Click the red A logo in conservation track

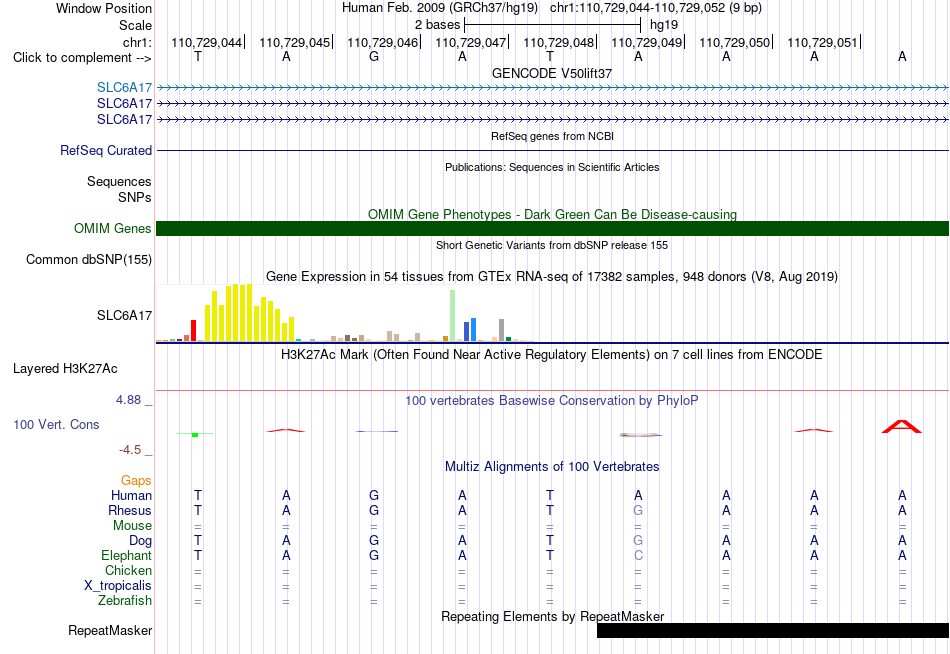coord(902,427)
